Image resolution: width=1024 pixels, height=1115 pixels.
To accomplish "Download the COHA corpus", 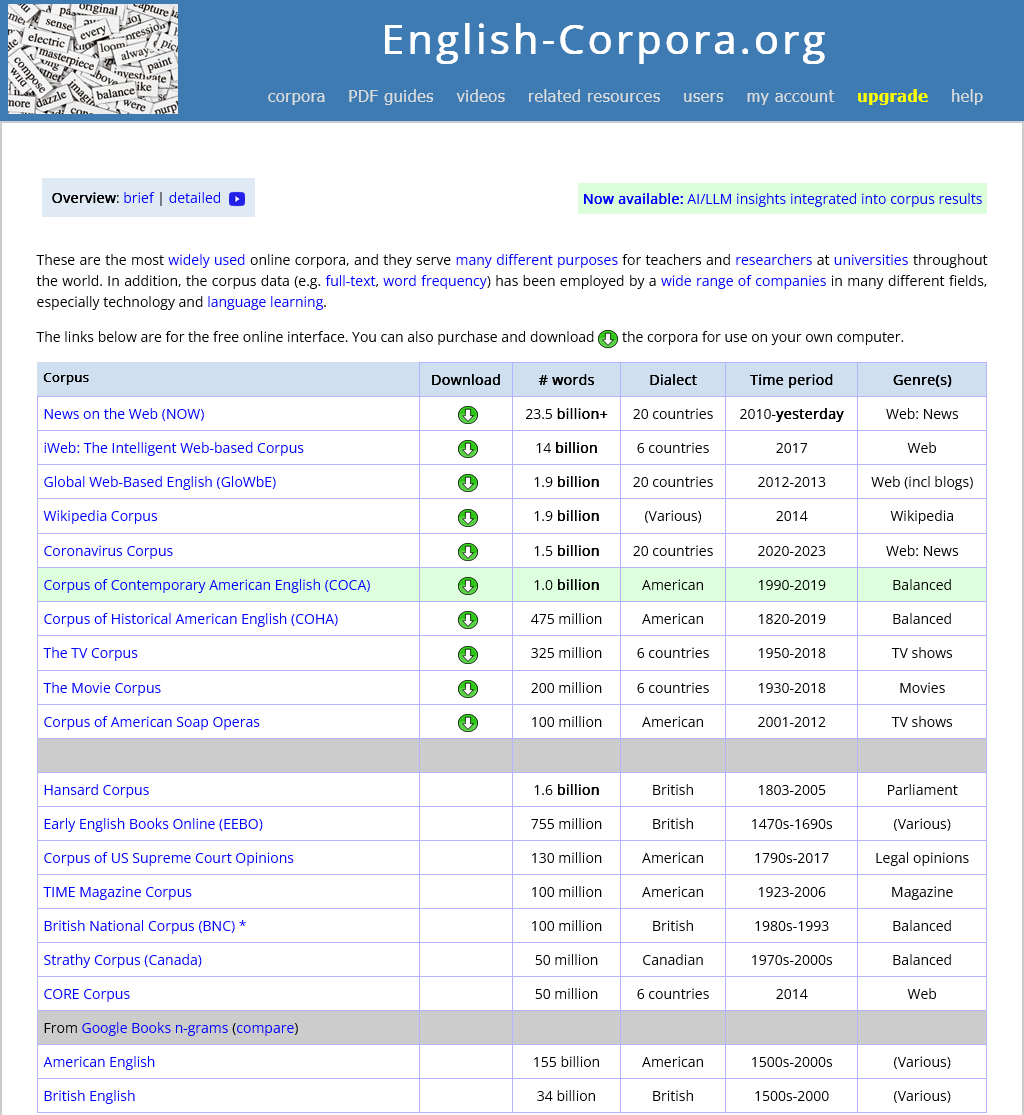I will click(x=467, y=619).
